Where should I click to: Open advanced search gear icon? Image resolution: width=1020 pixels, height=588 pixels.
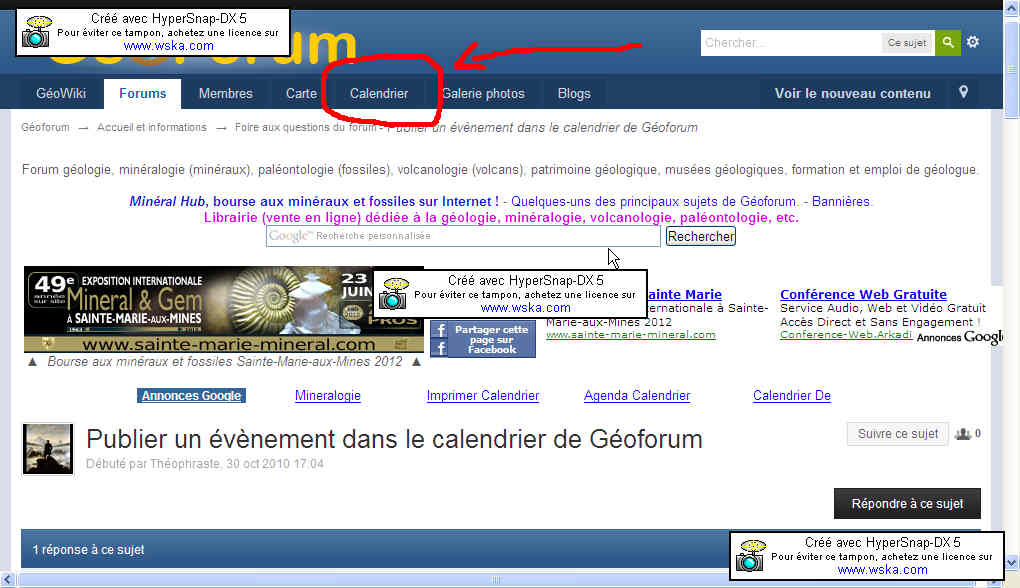point(973,43)
